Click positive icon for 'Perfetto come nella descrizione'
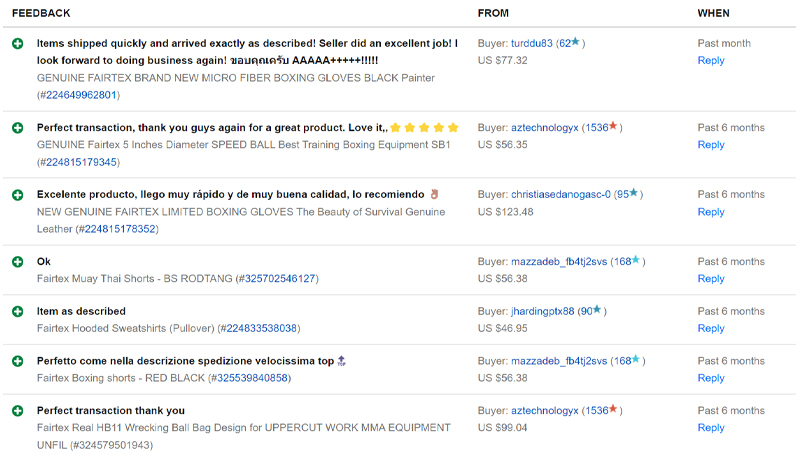Image resolution: width=800 pixels, height=453 pixels. [18, 362]
